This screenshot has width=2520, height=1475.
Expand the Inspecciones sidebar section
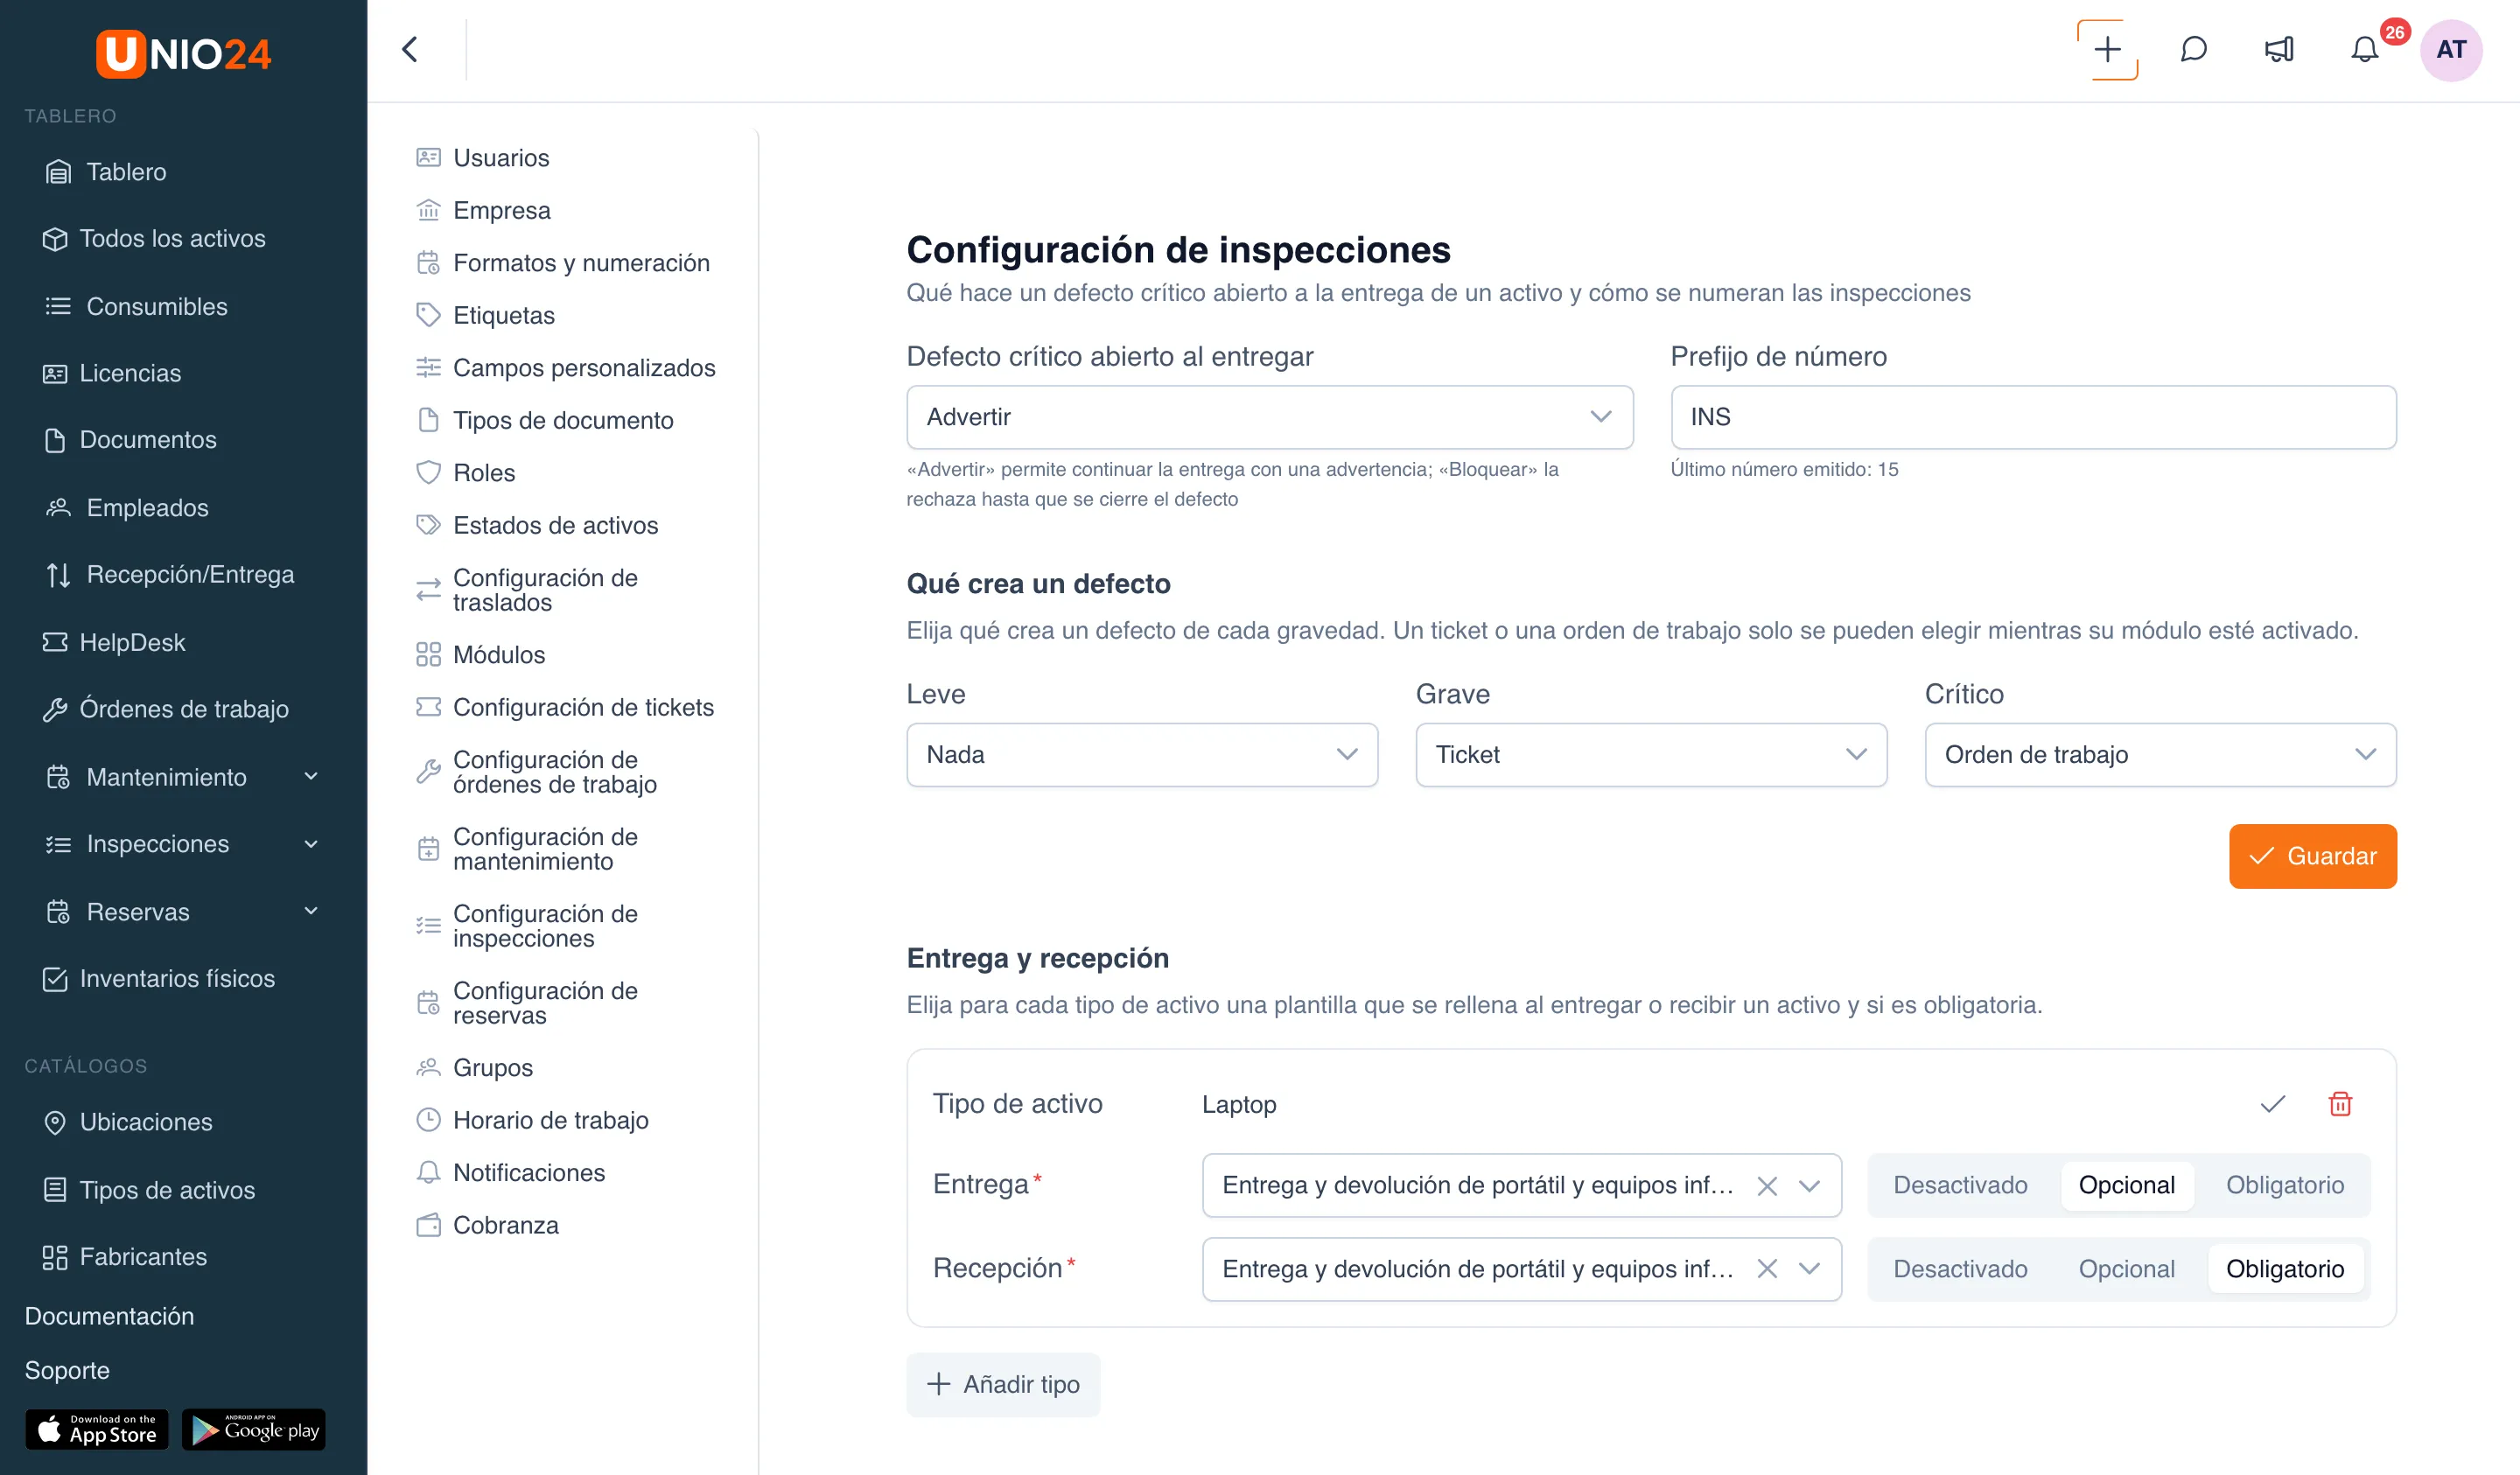(183, 844)
